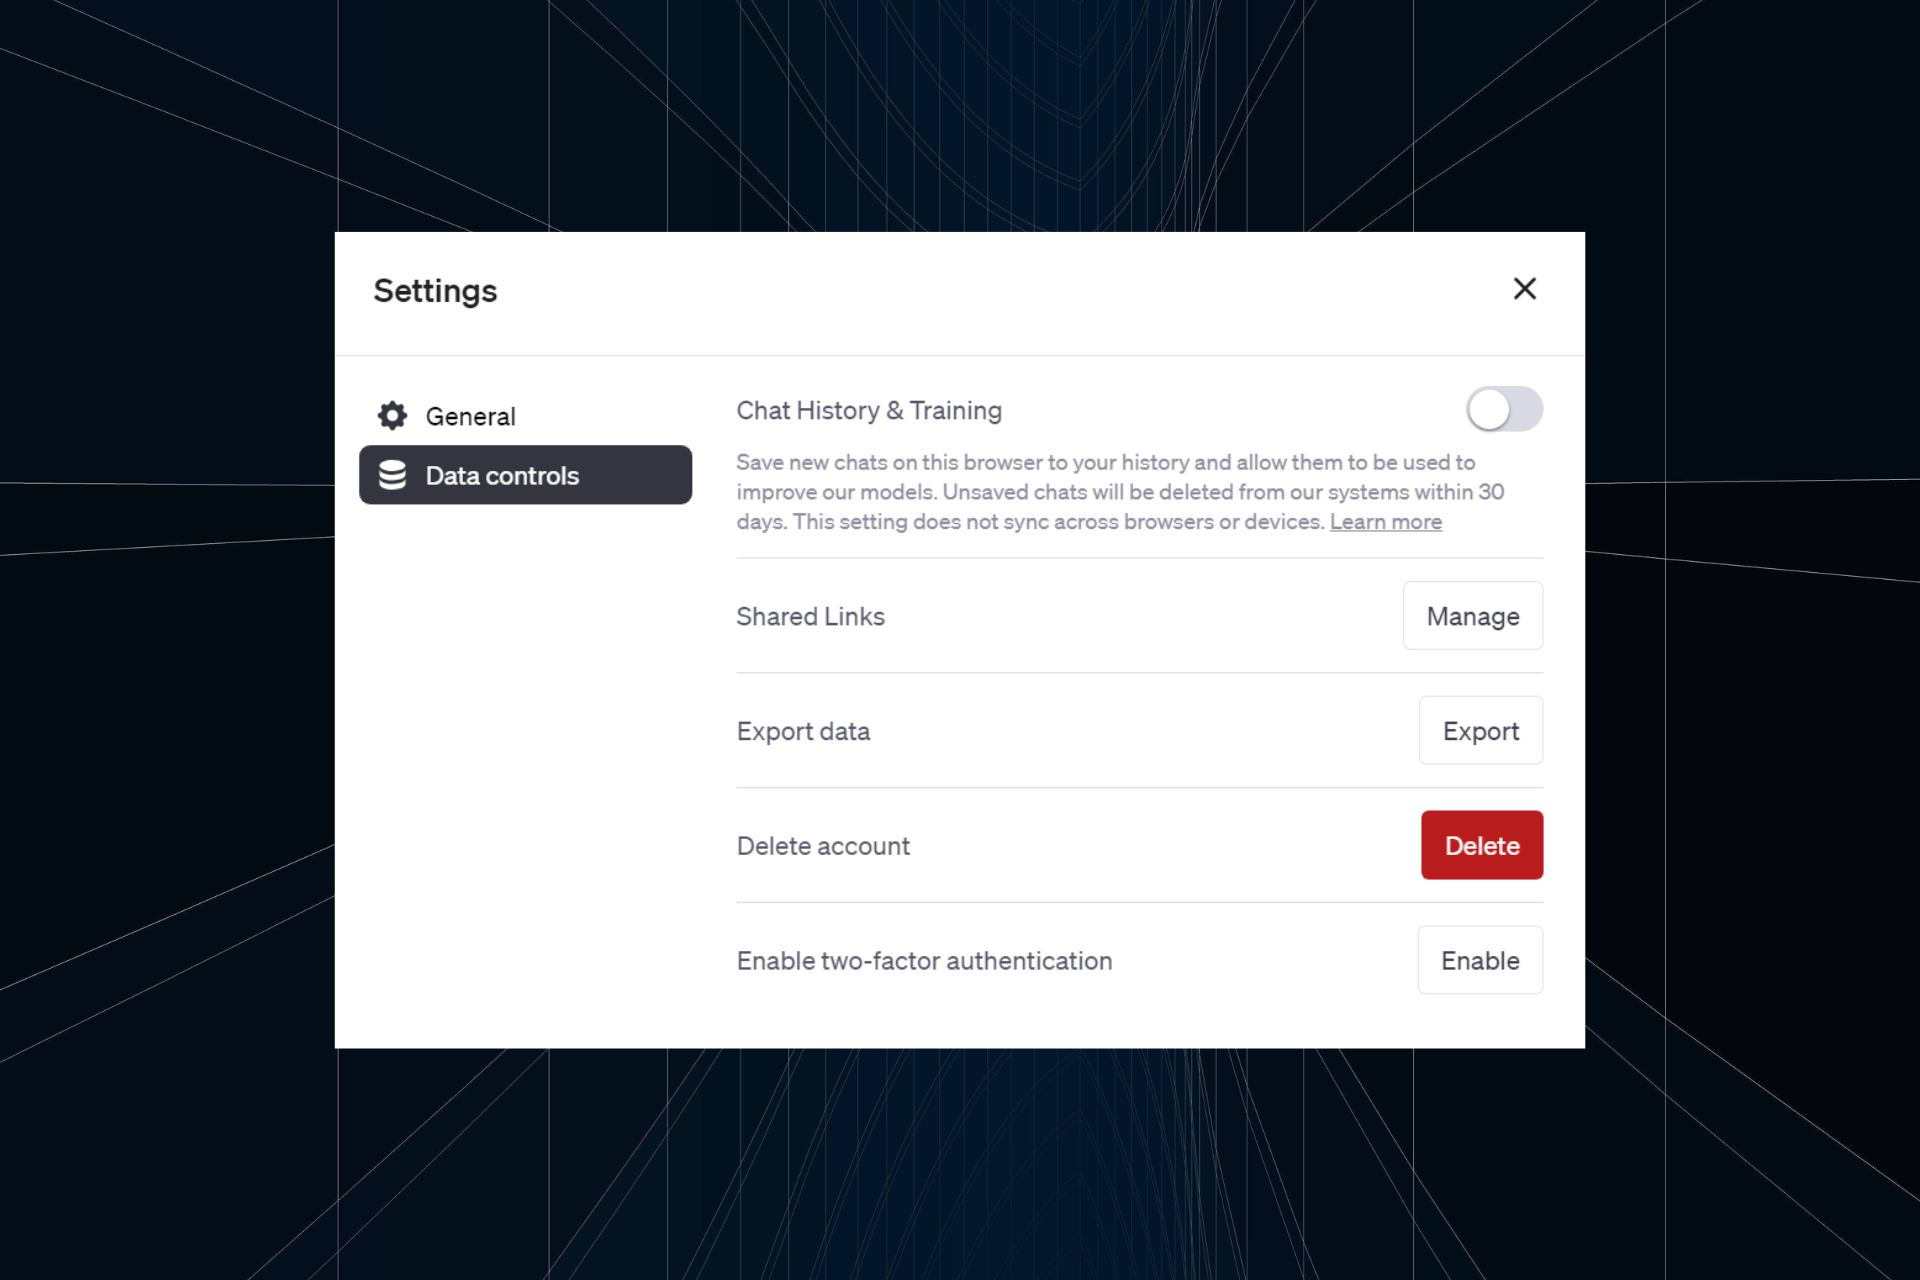Image resolution: width=1920 pixels, height=1280 pixels.
Task: Click Delete account destructive action icon
Action: point(1481,846)
